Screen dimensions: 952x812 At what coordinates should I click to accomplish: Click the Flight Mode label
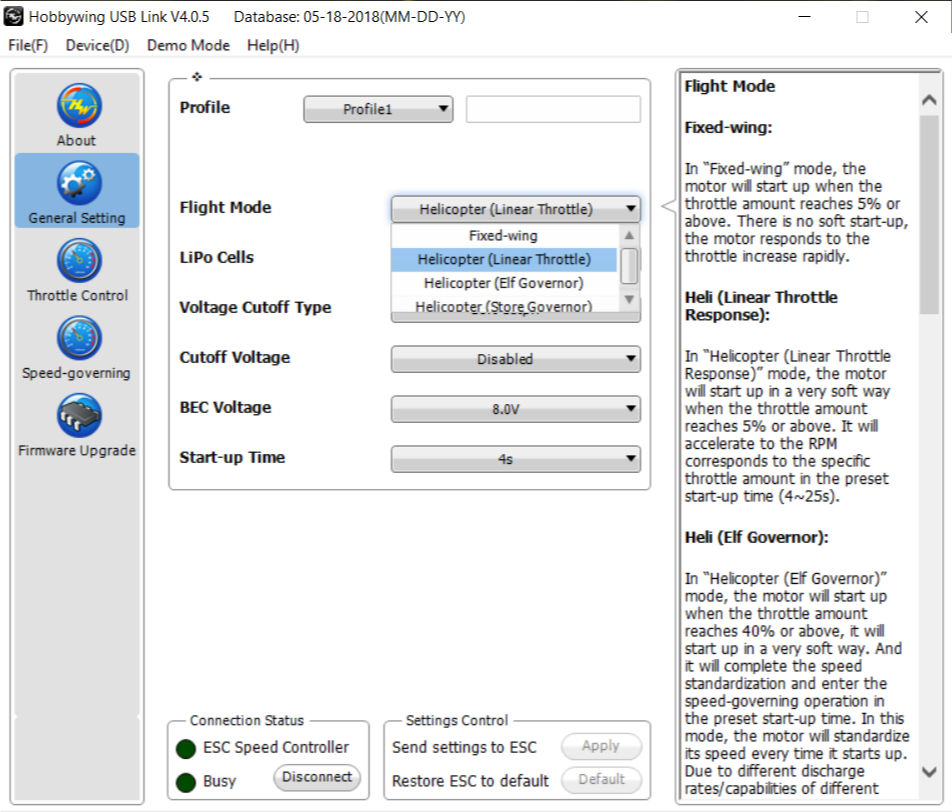(x=225, y=208)
